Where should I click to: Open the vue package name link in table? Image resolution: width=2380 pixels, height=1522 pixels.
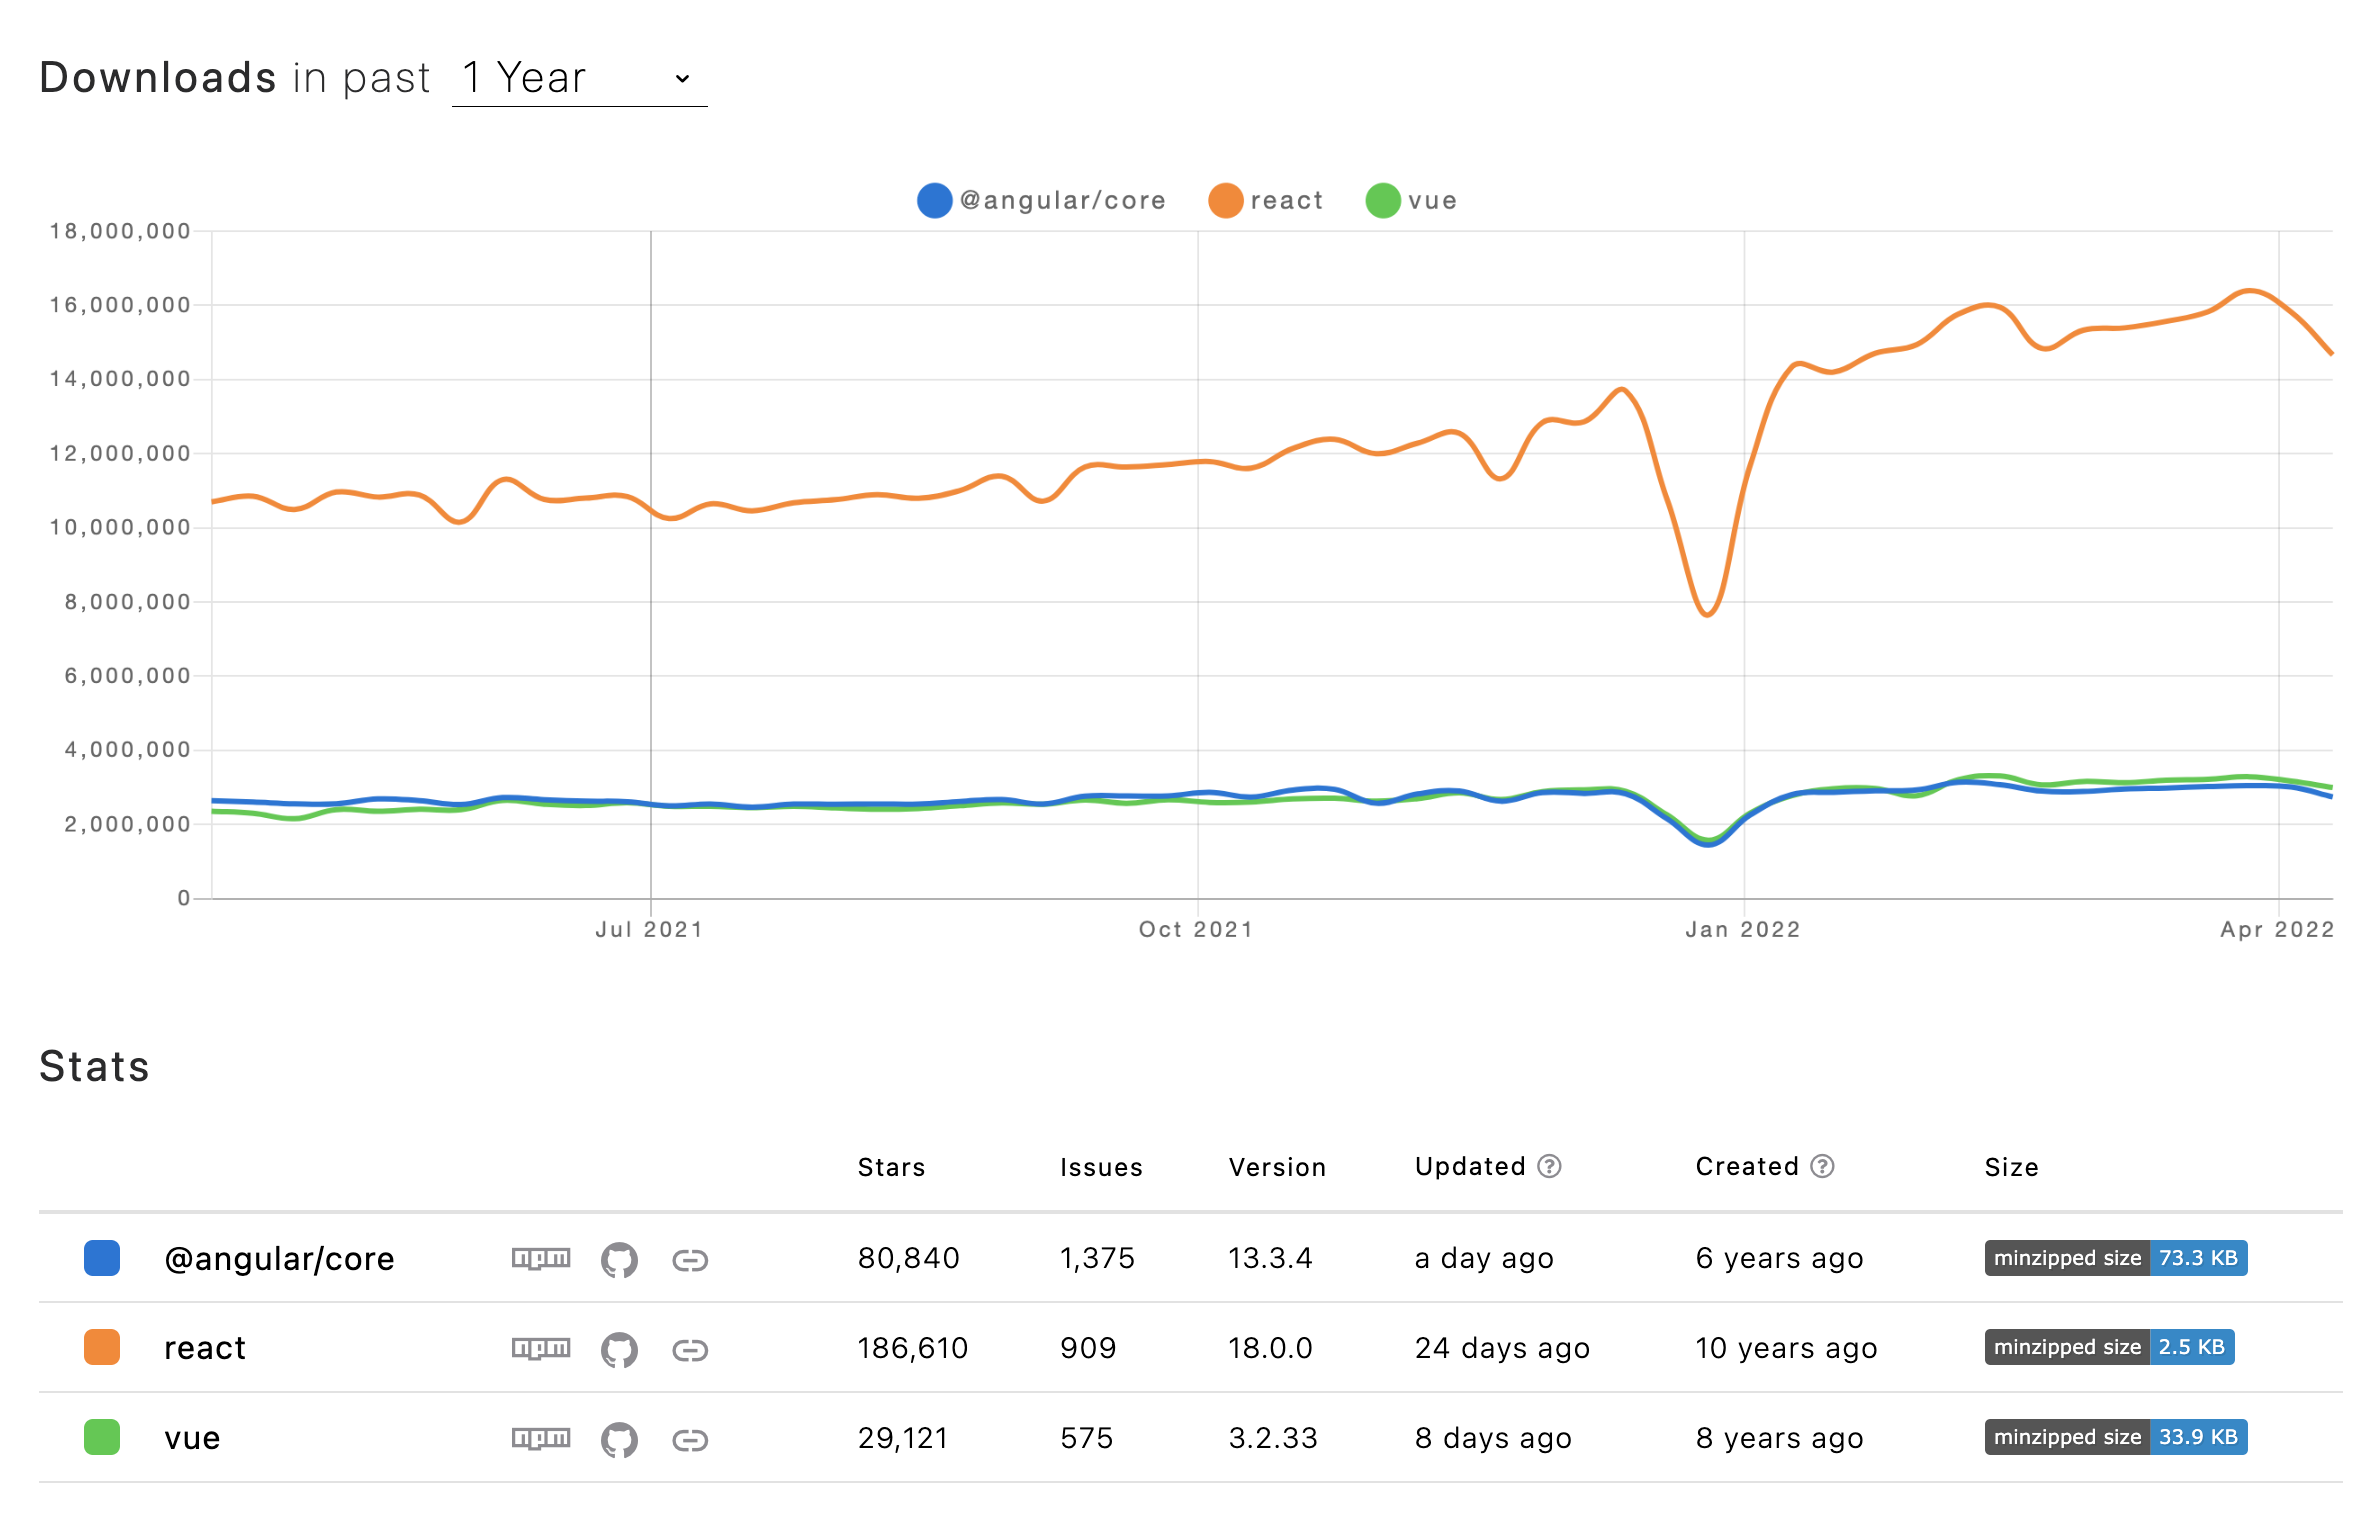(192, 1438)
